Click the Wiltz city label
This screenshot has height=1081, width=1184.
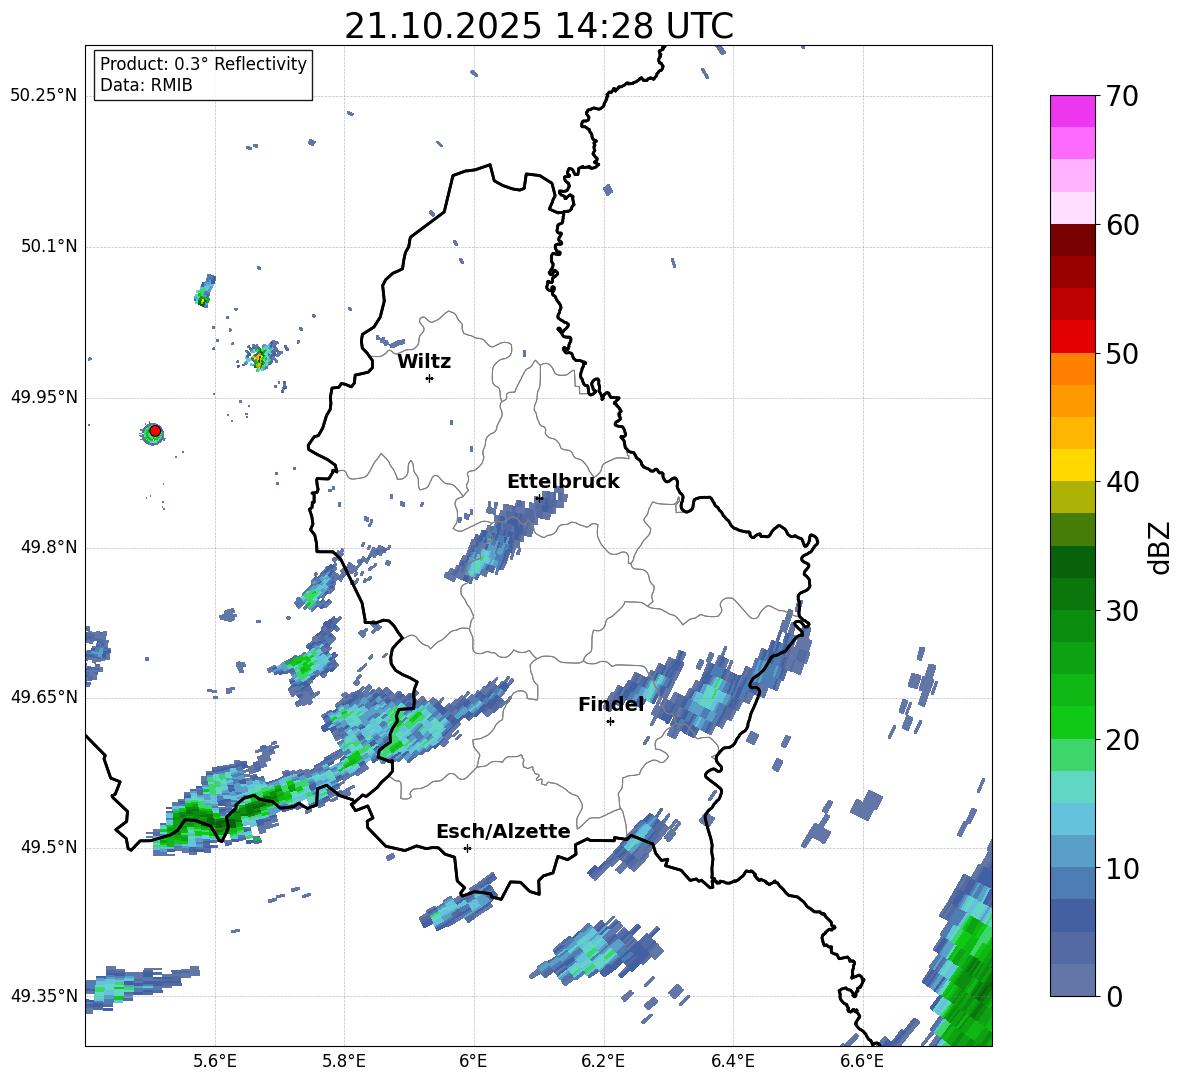(424, 362)
